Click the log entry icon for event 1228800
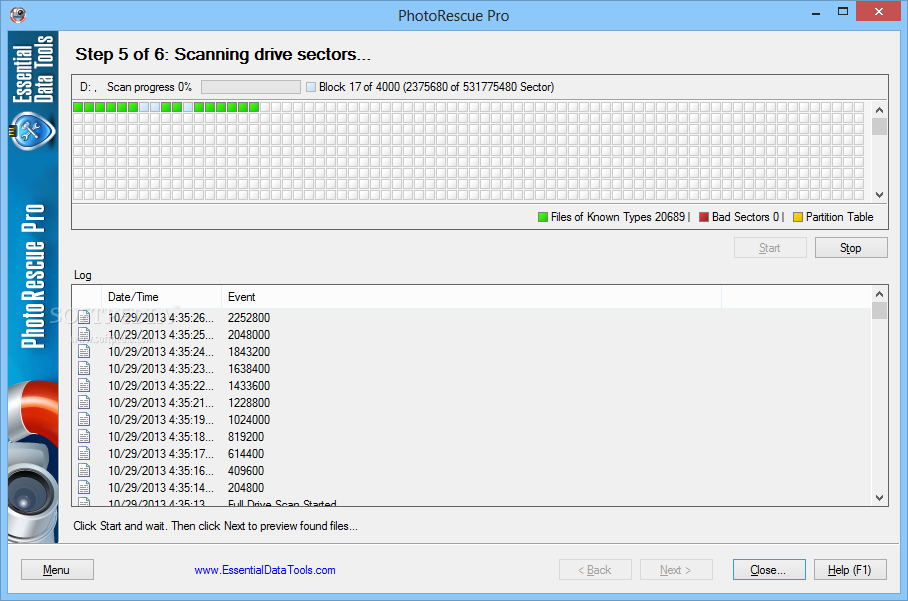908x601 pixels. pyautogui.click(x=84, y=402)
